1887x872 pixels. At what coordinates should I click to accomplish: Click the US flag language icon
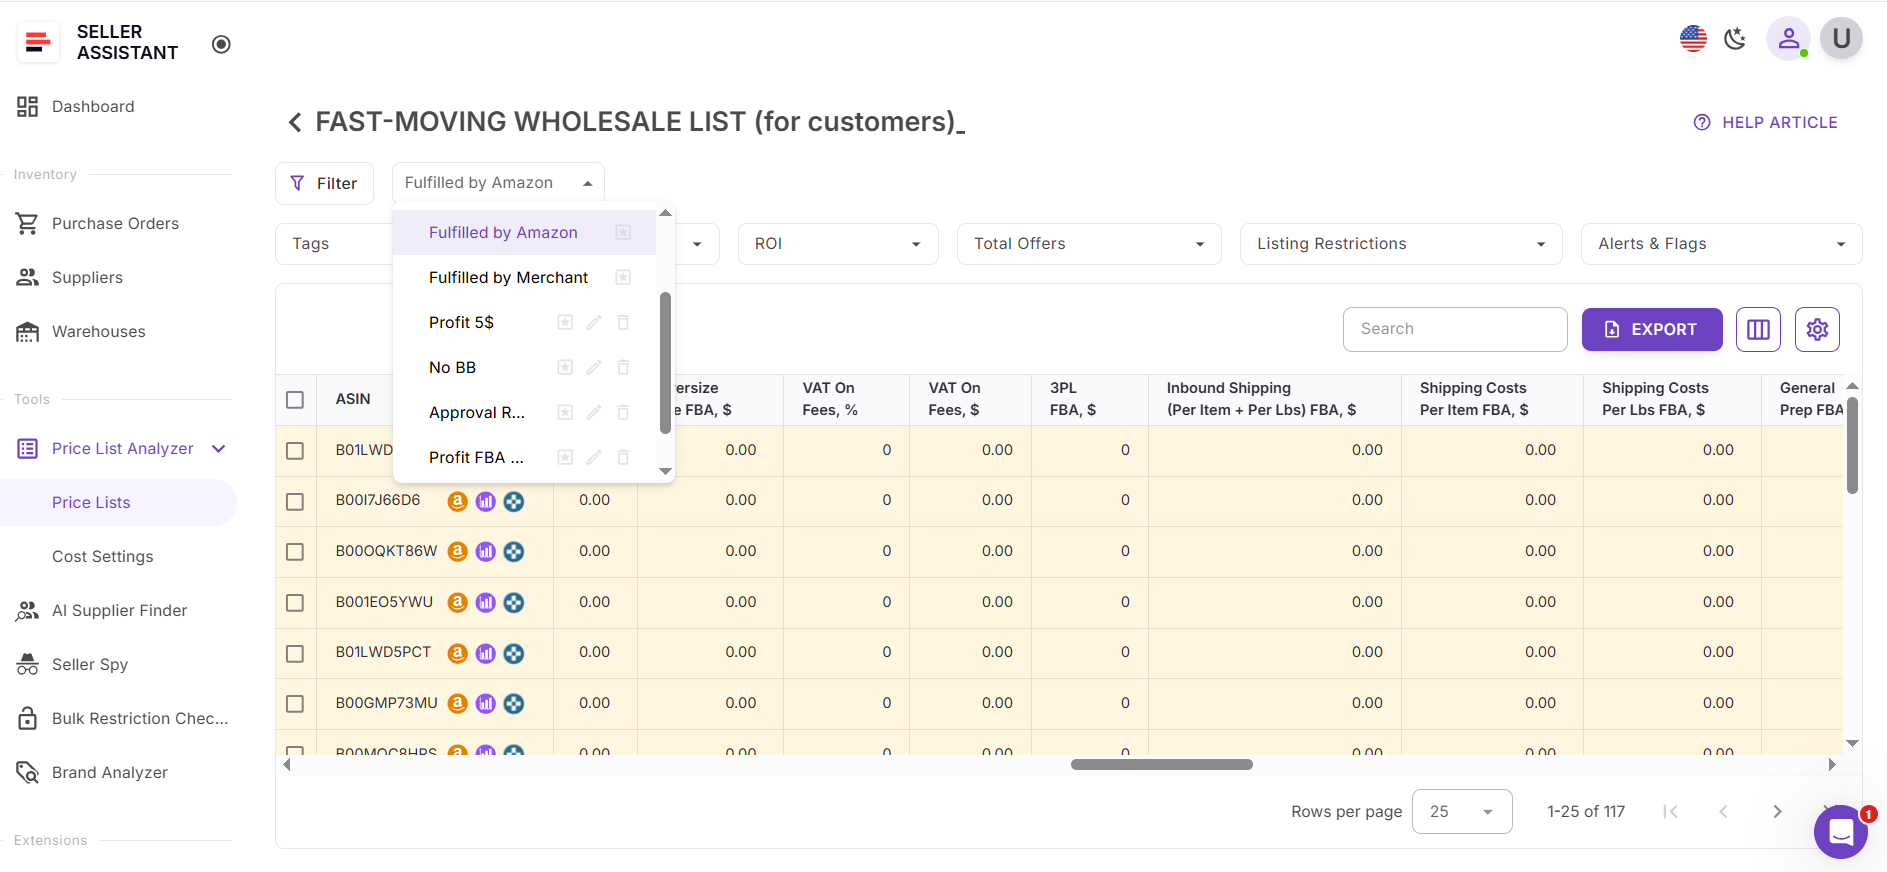tap(1693, 39)
